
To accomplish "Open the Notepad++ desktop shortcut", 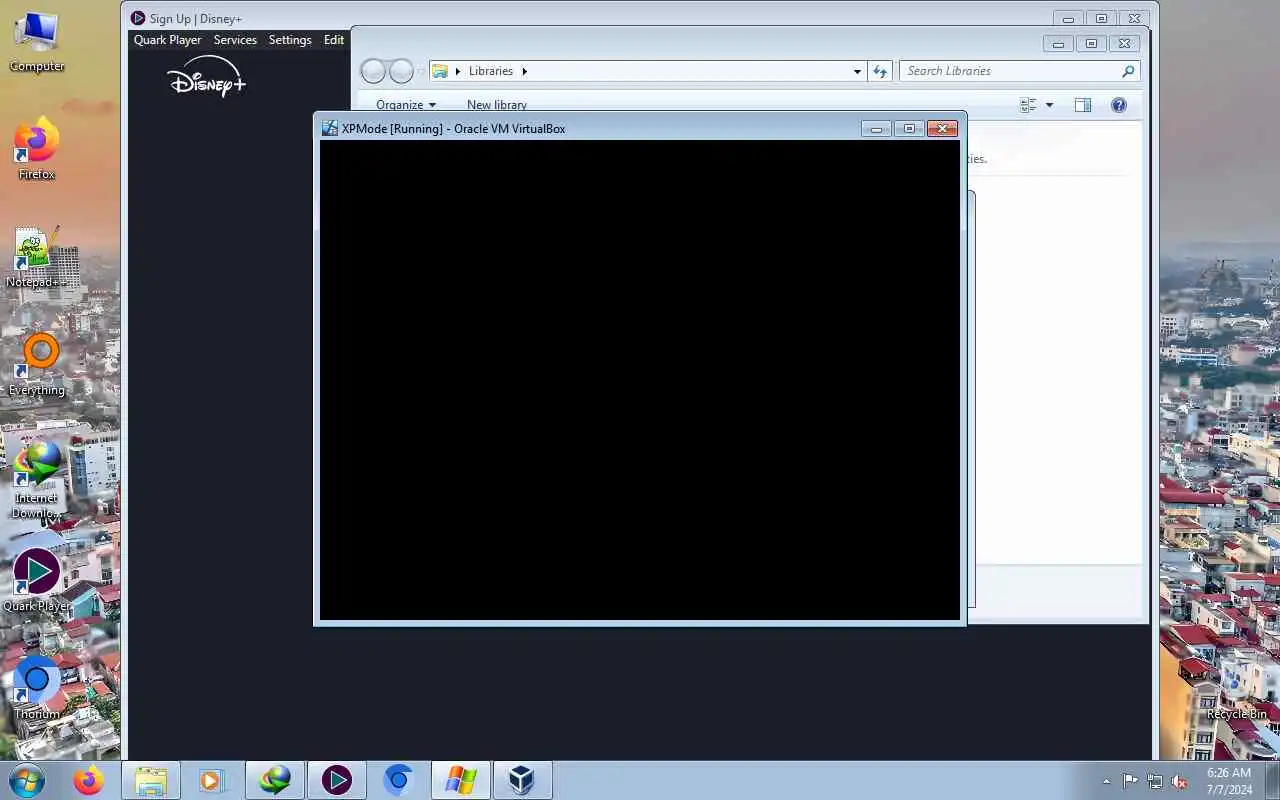I will (x=37, y=258).
